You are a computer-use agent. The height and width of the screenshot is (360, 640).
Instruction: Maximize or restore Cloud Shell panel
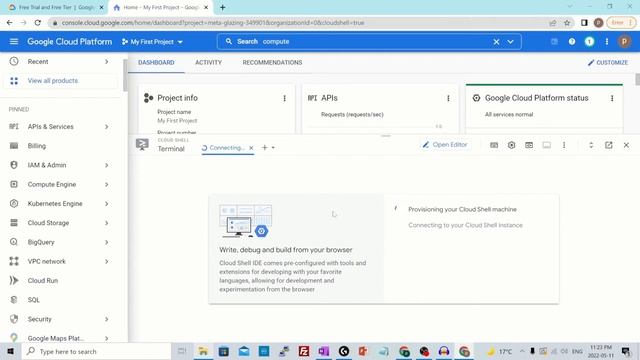(x=591, y=145)
